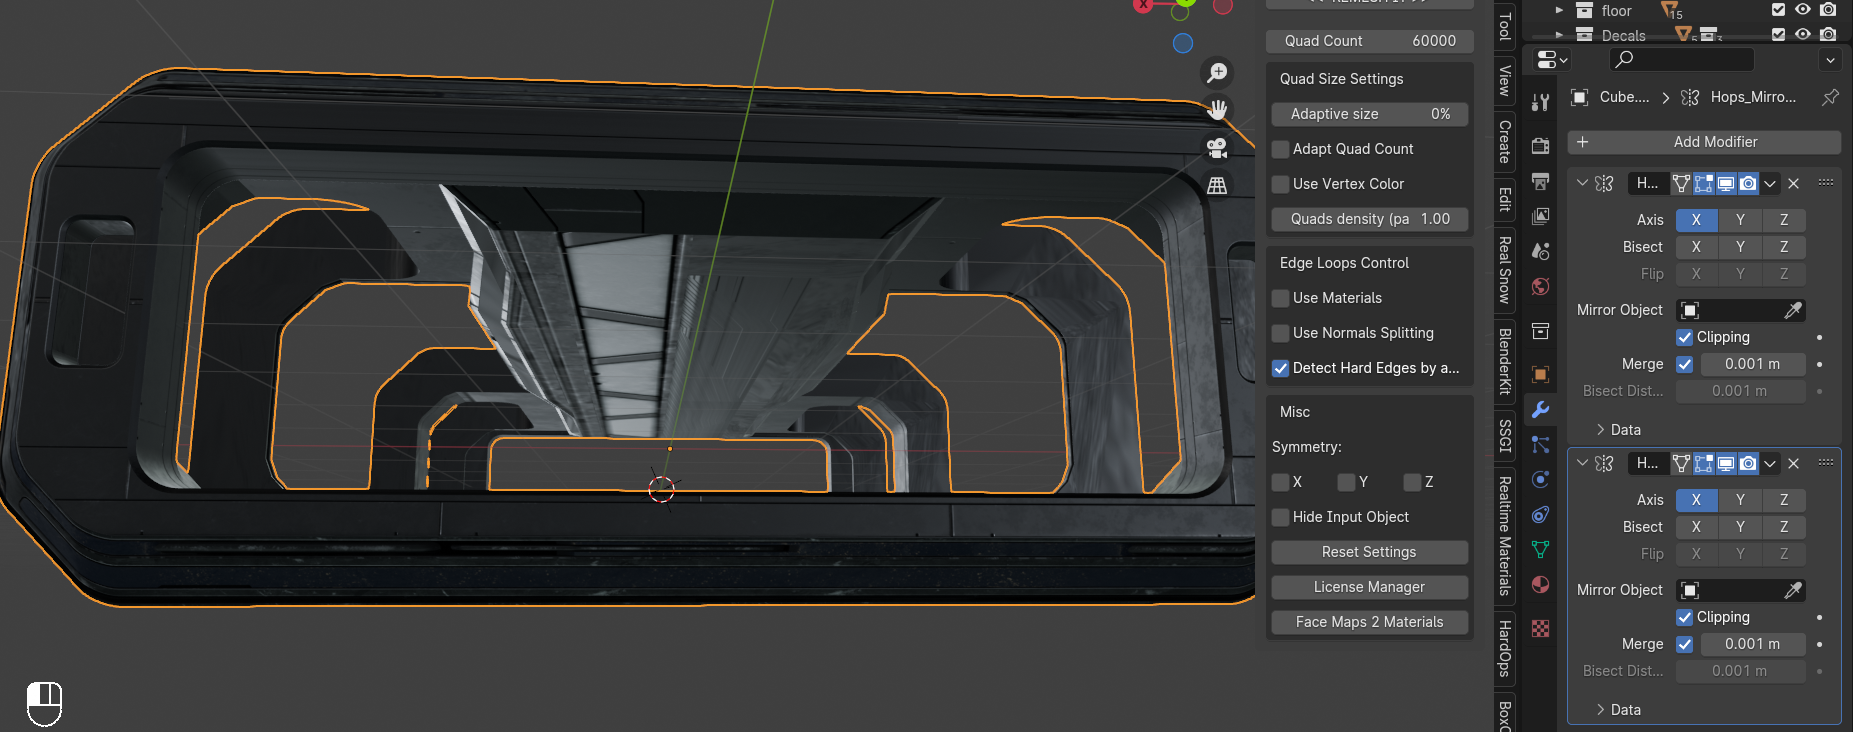Screen dimensions: 1853x732
Task: Open the first modifier's extra options dropdown
Action: tap(1770, 183)
